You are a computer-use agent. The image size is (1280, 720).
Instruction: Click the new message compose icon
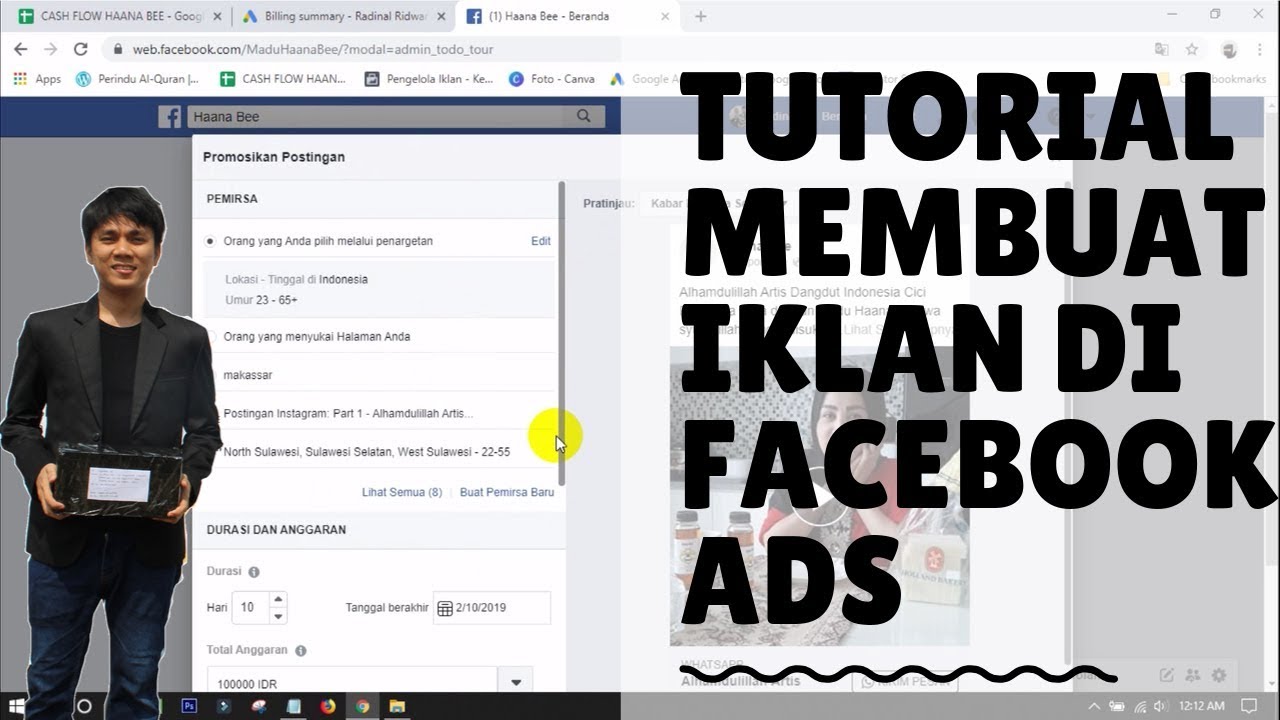point(1167,676)
